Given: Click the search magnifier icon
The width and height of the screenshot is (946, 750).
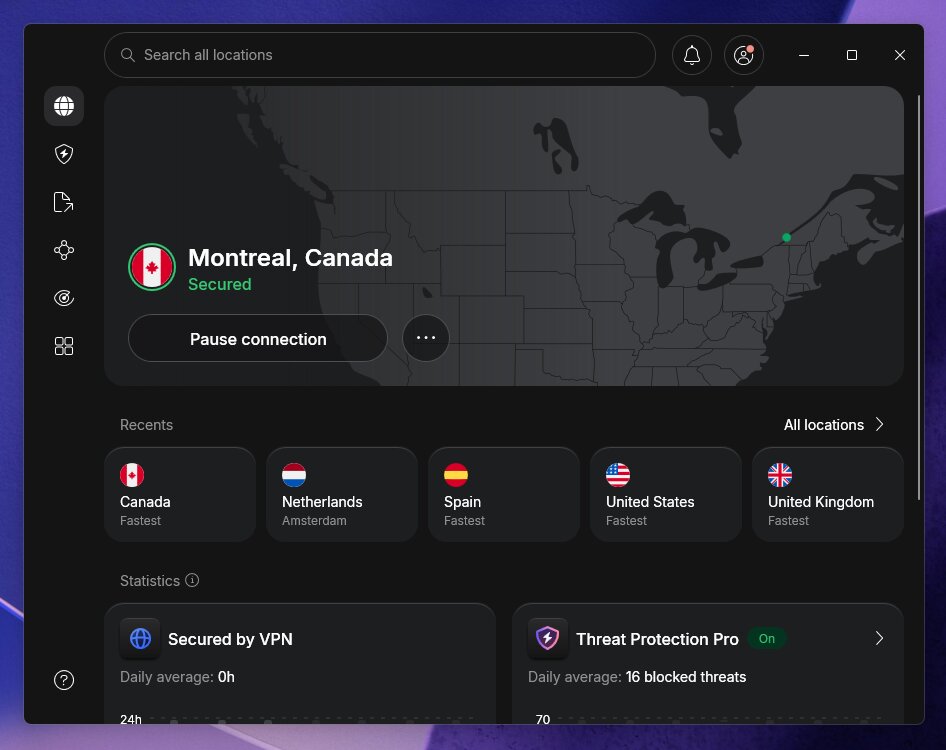Looking at the screenshot, I should (127, 55).
